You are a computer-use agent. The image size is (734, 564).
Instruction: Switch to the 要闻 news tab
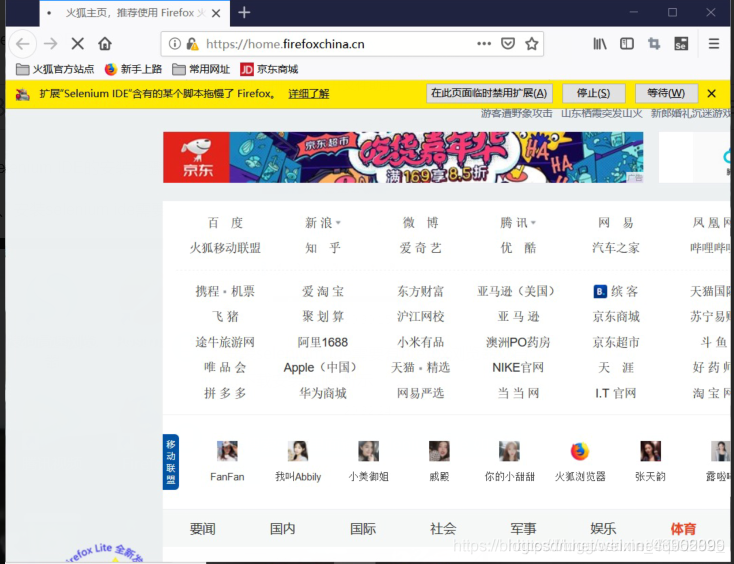pyautogui.click(x=203, y=529)
